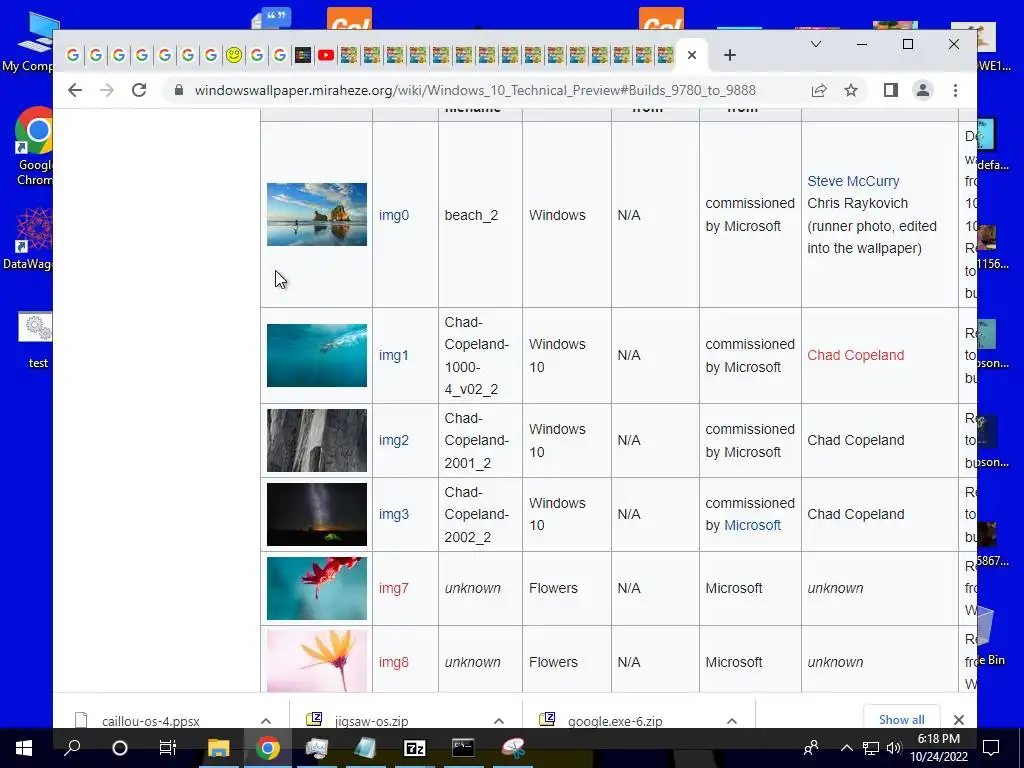Open the Windows Start menu

[x=24, y=748]
